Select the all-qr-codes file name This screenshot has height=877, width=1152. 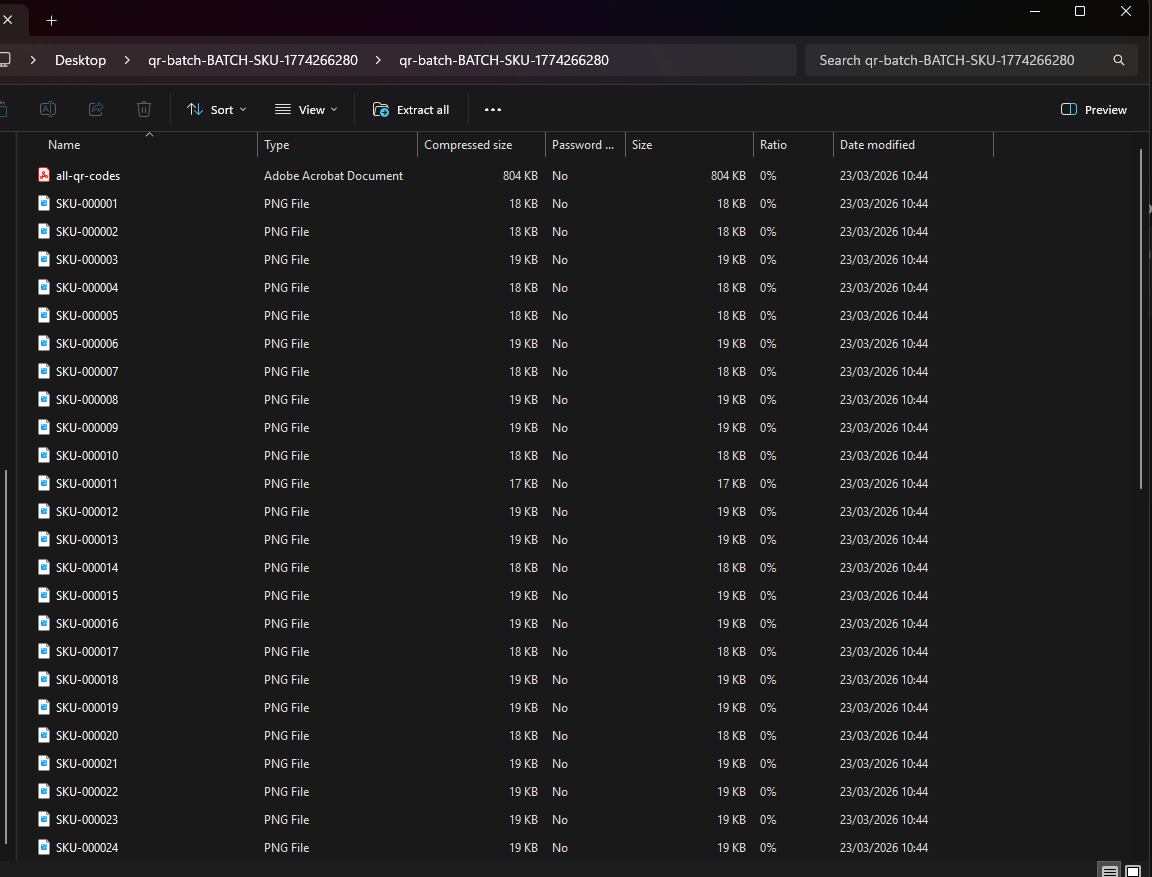coord(88,176)
